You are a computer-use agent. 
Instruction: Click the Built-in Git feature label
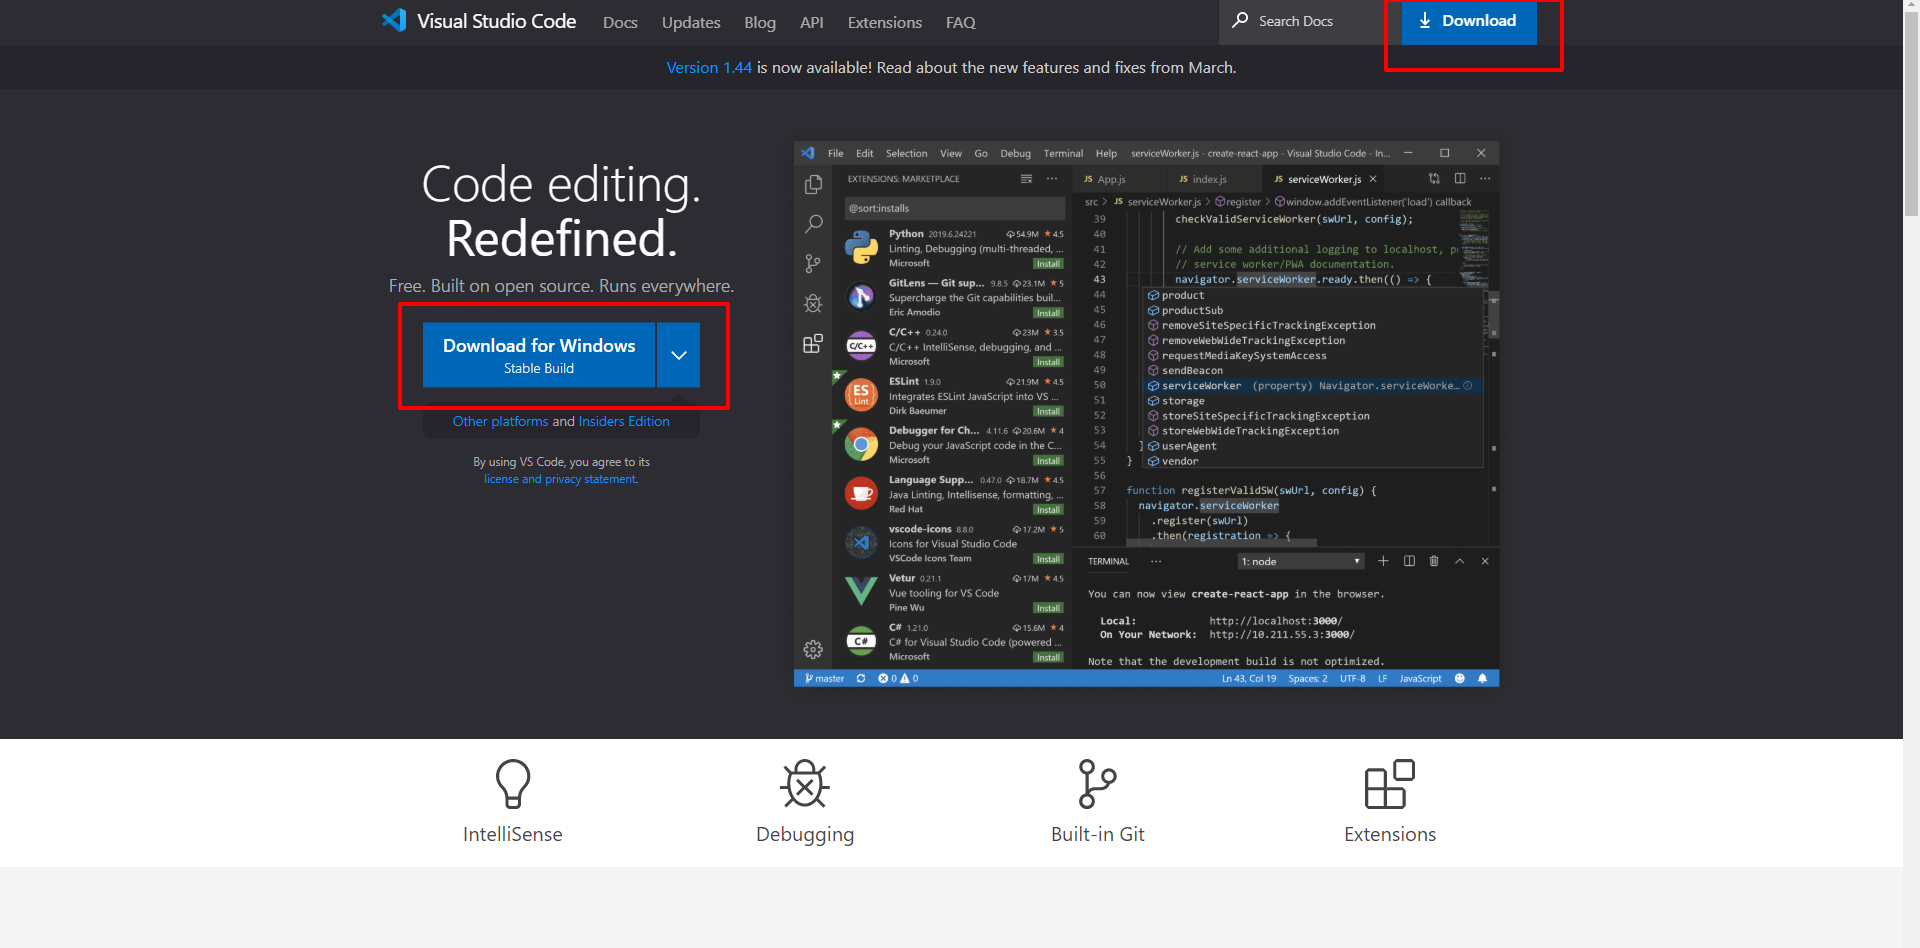pyautogui.click(x=1098, y=834)
